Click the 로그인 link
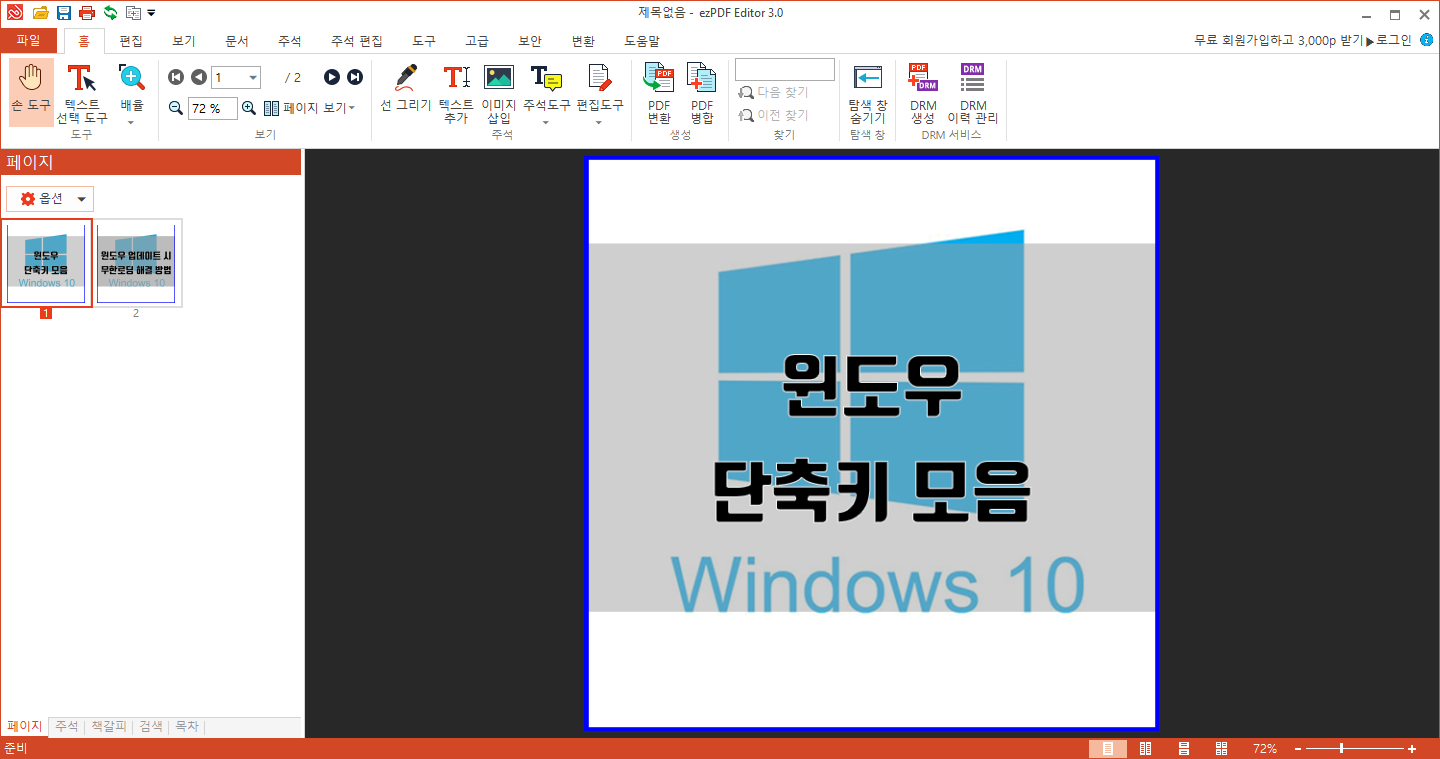Viewport: 1440px width, 759px height. [x=1394, y=41]
